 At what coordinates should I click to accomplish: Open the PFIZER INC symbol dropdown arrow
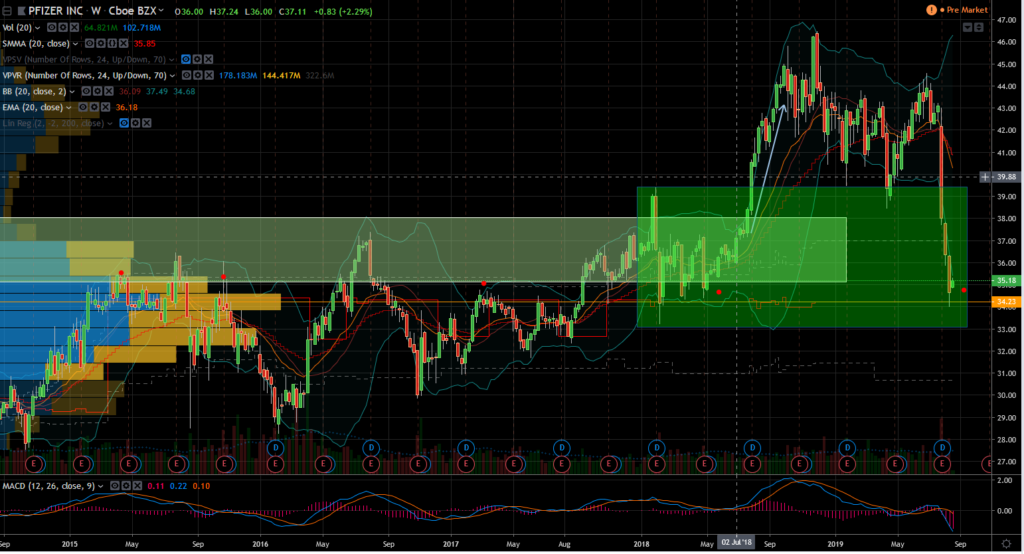(161, 10)
